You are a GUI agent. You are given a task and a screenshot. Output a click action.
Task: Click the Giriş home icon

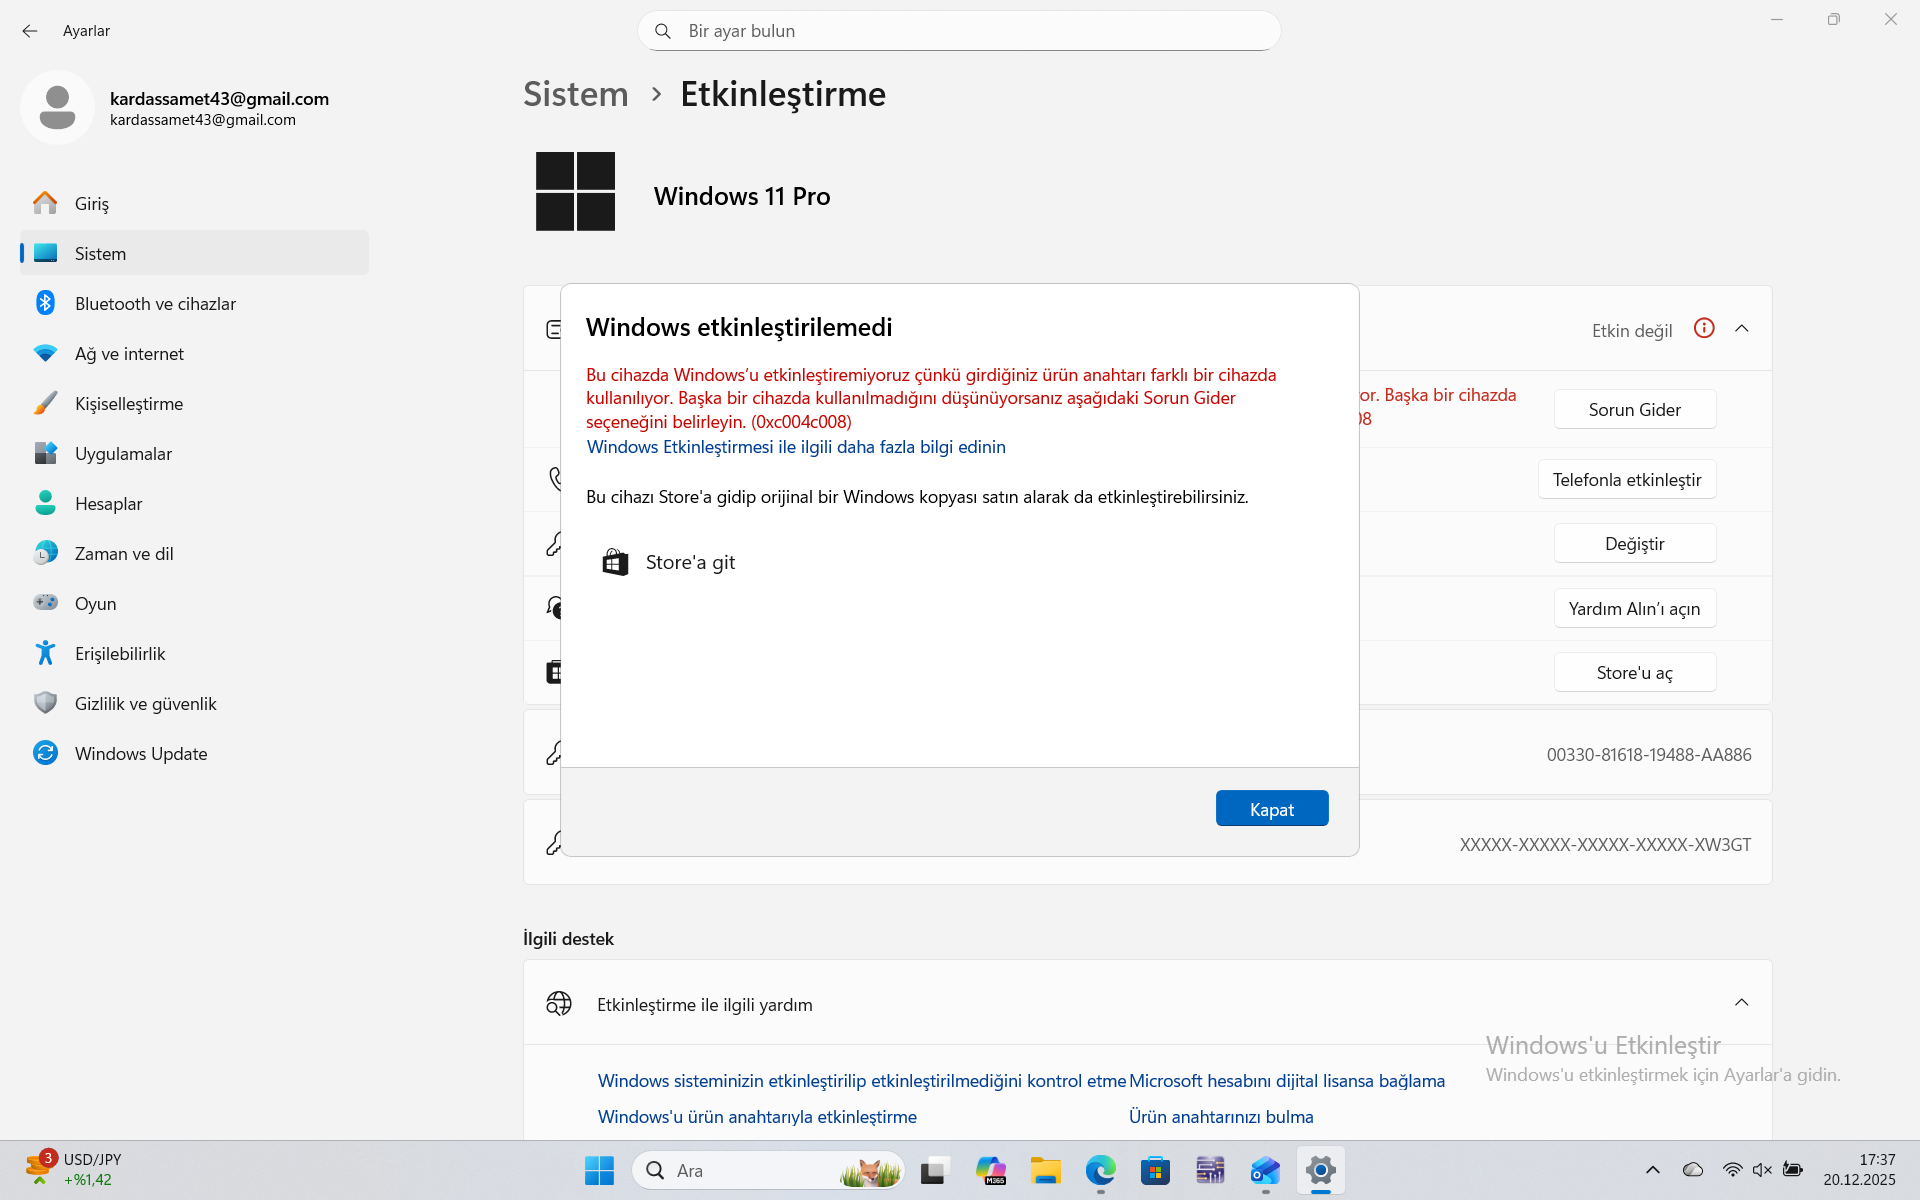[45, 203]
